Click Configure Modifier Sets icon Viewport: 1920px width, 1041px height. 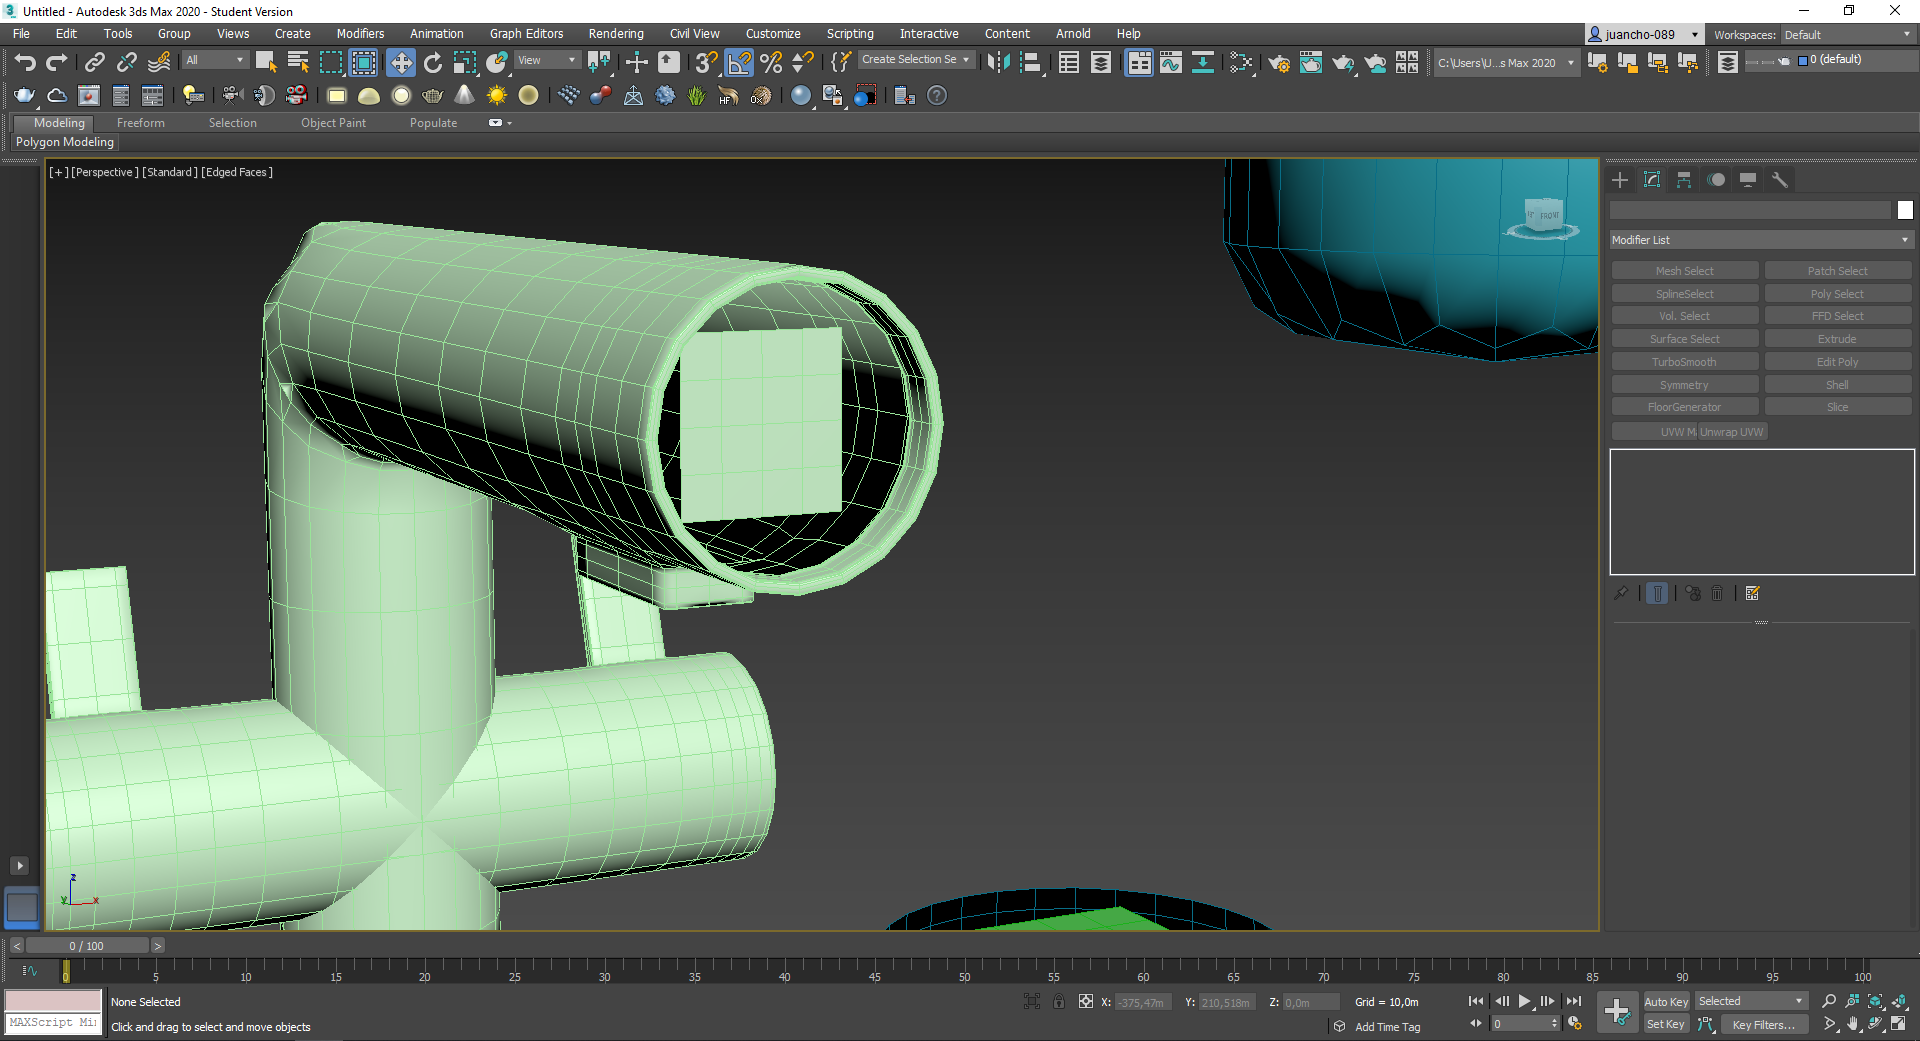(x=1753, y=593)
